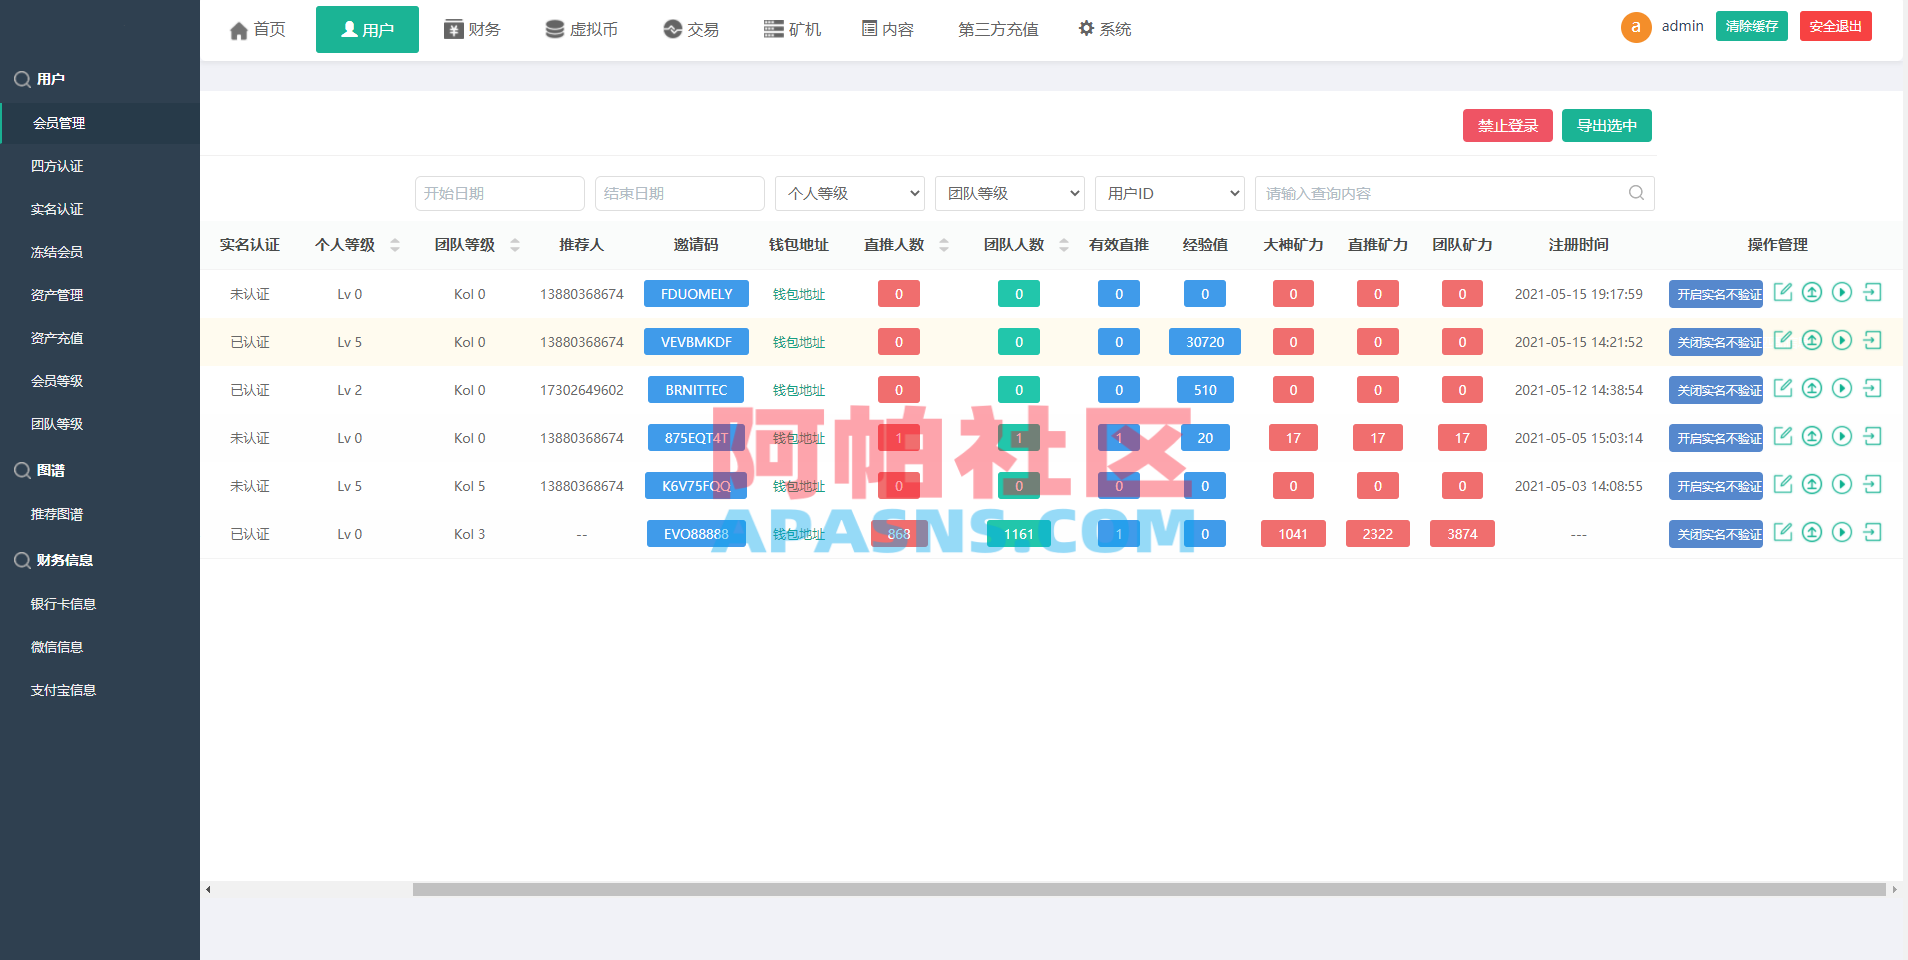The image size is (1908, 960).
Task: Click the login-arrow icon in the 875EQT4T row
Action: (1873, 436)
